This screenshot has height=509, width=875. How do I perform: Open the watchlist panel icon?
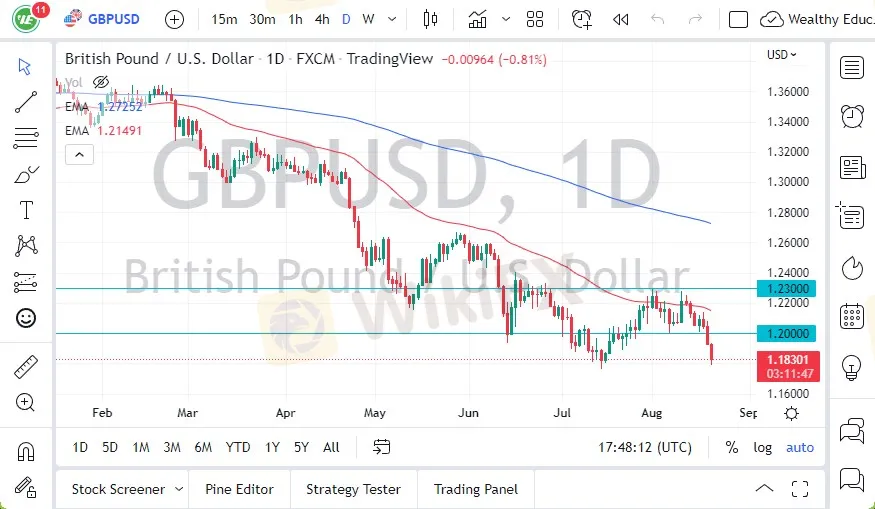852,67
